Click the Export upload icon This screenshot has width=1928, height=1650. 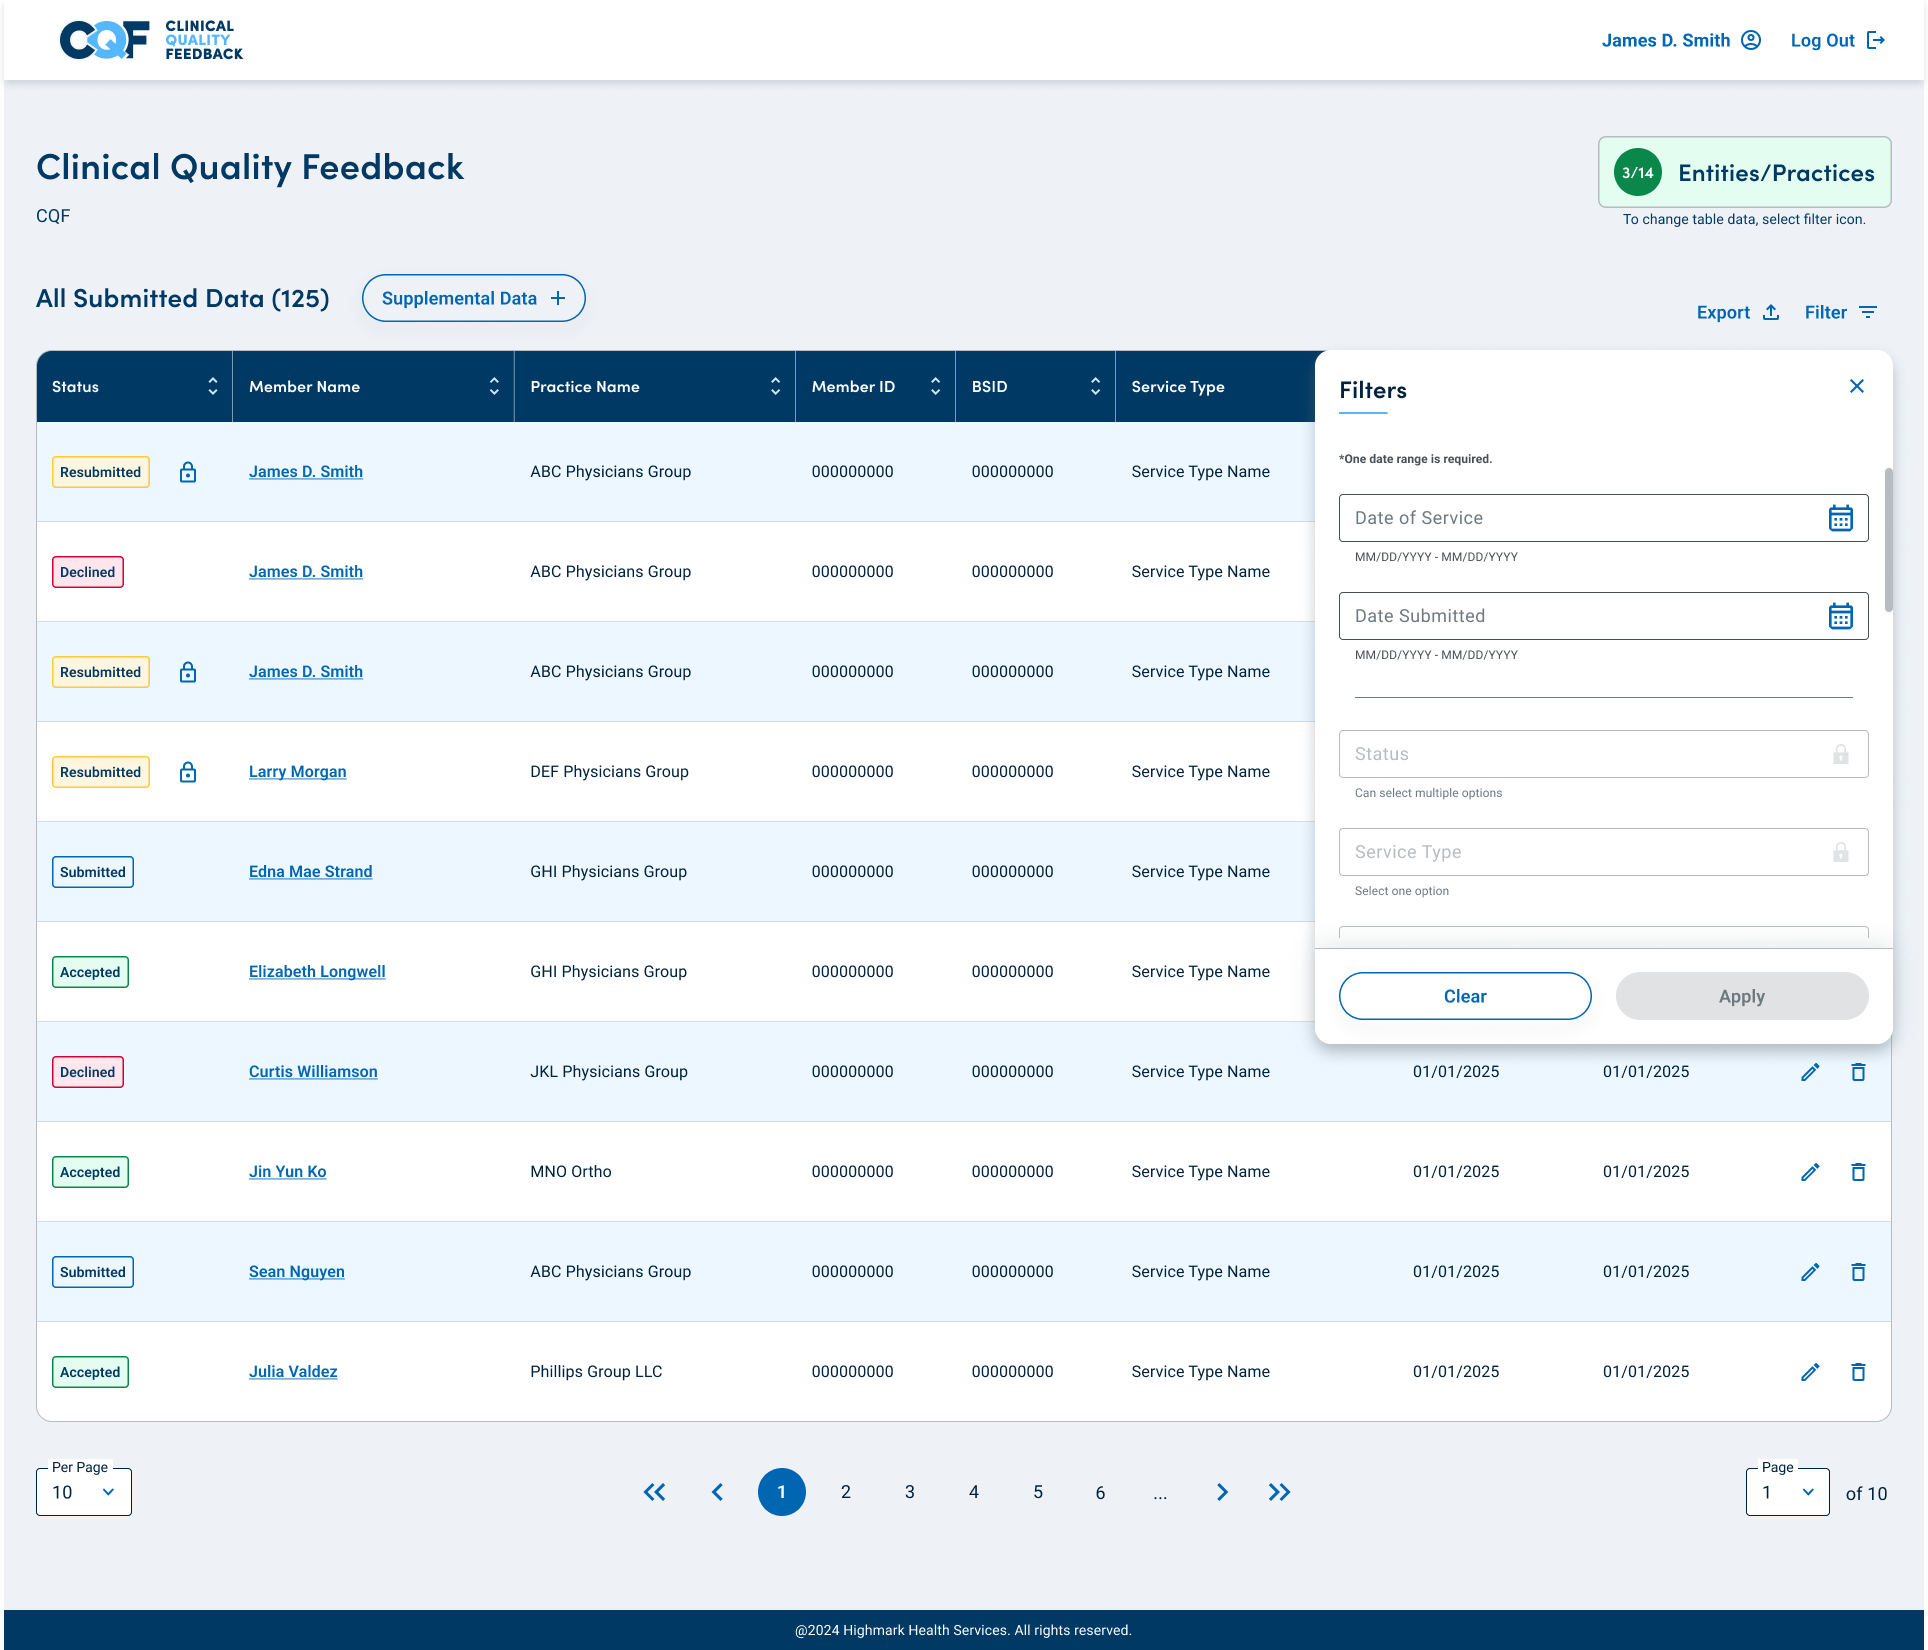[x=1771, y=312]
